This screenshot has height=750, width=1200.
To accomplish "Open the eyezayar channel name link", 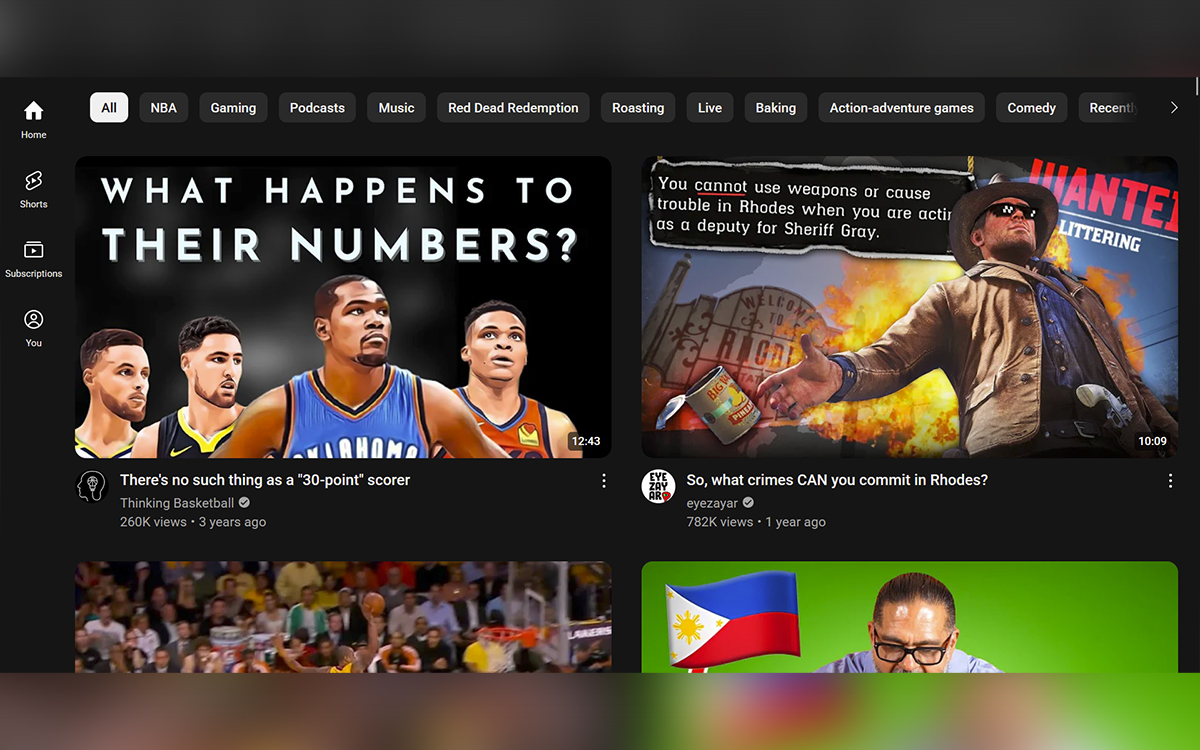I will click(711, 503).
